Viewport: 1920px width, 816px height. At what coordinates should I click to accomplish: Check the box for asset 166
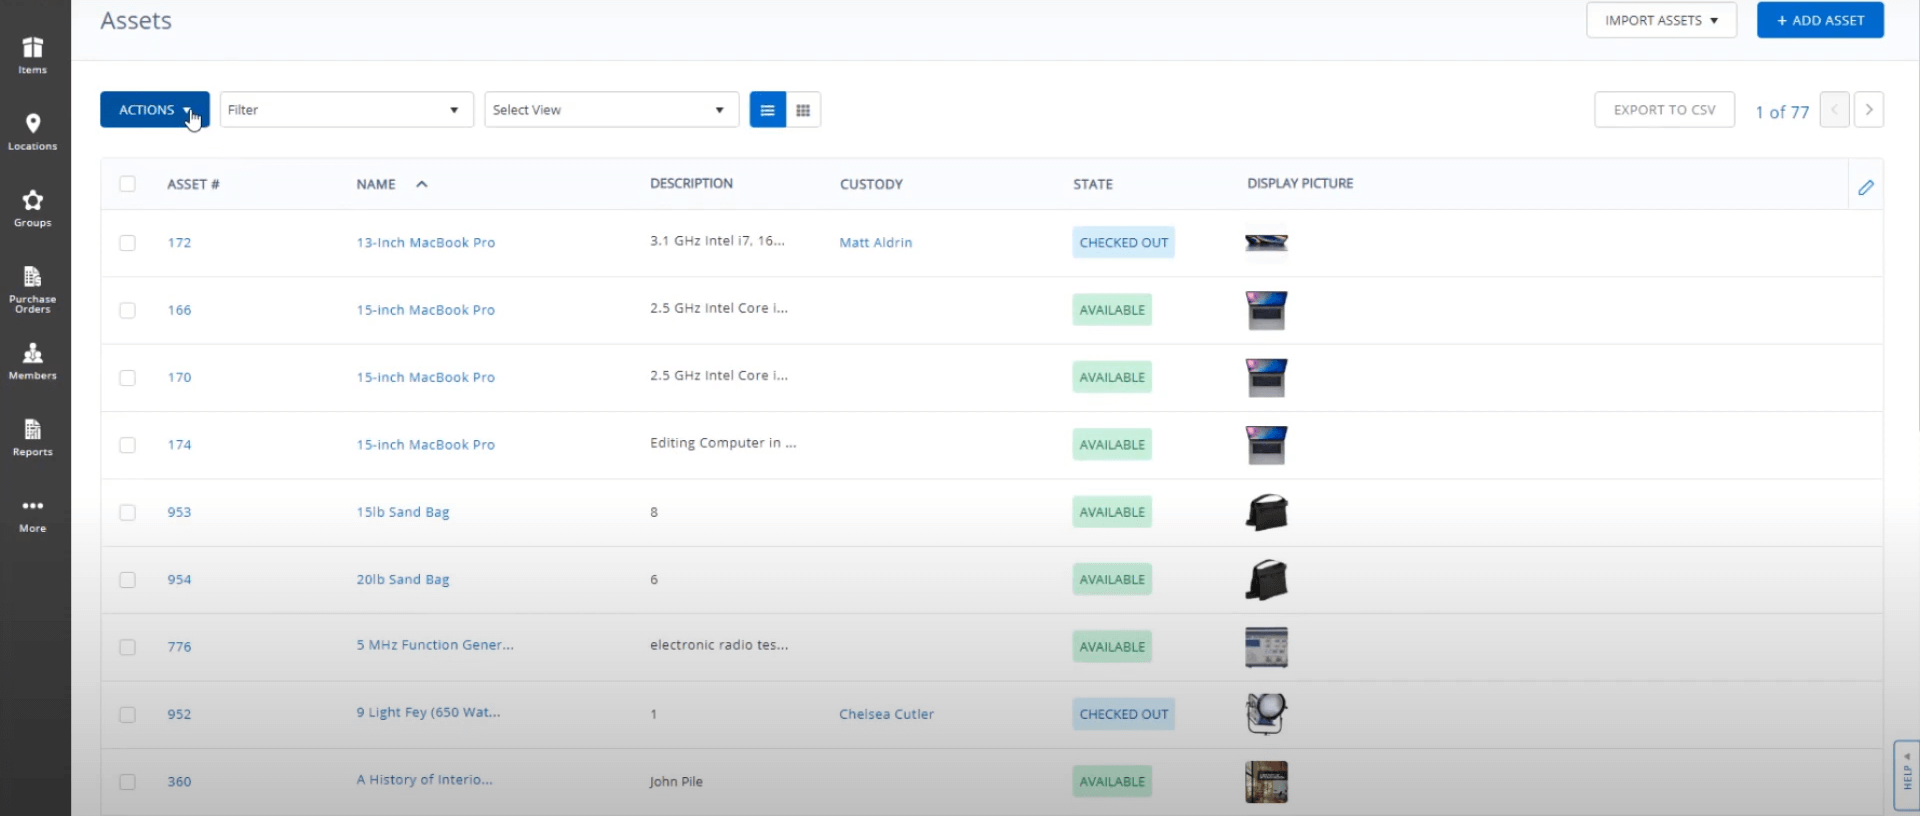[x=127, y=310]
